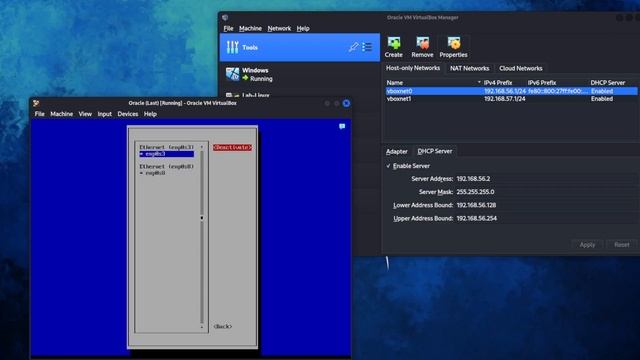This screenshot has width=640, height=360.
Task: Click the 192.168.56.1/24 IPv4 prefix cell
Action: (504, 91)
